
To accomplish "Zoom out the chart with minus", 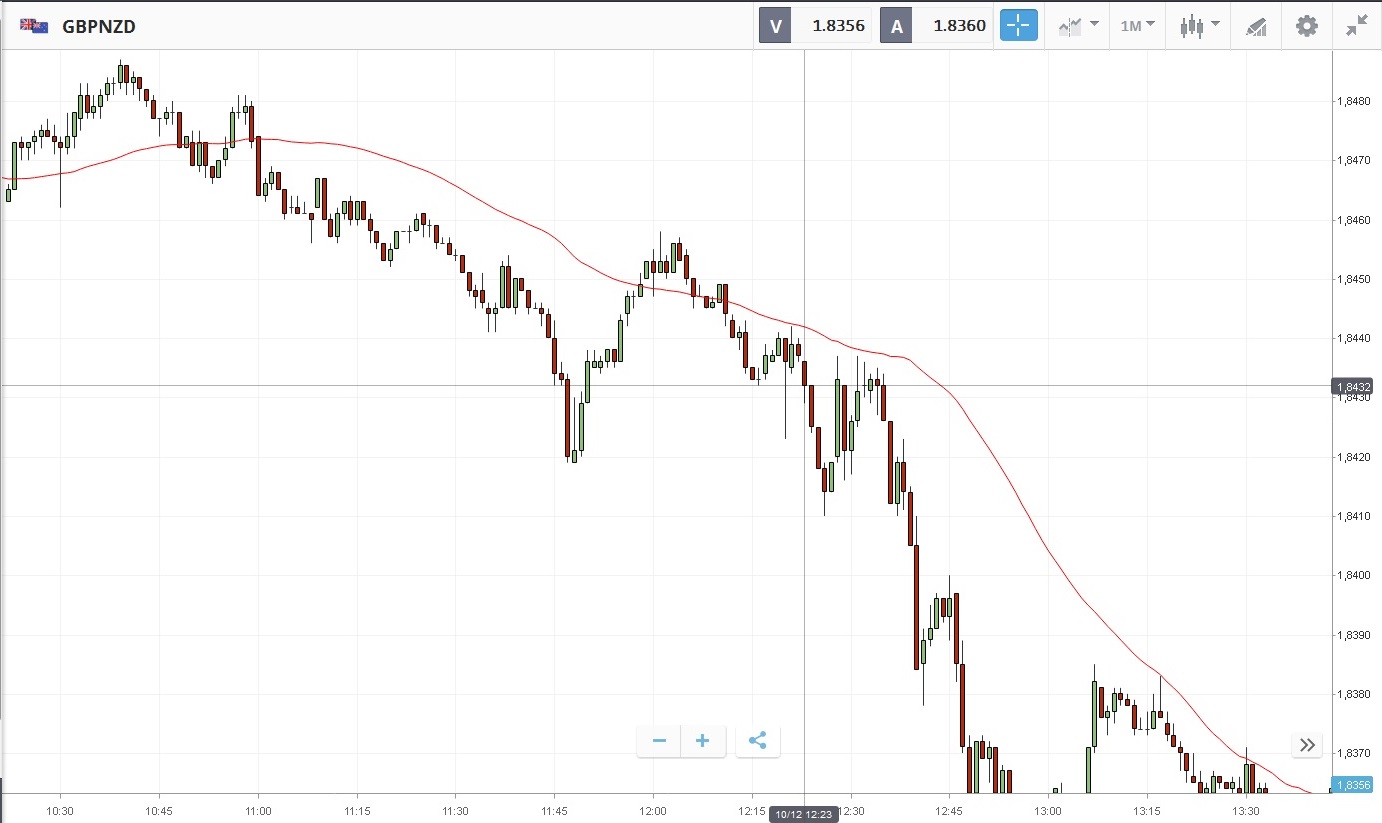I will point(659,741).
